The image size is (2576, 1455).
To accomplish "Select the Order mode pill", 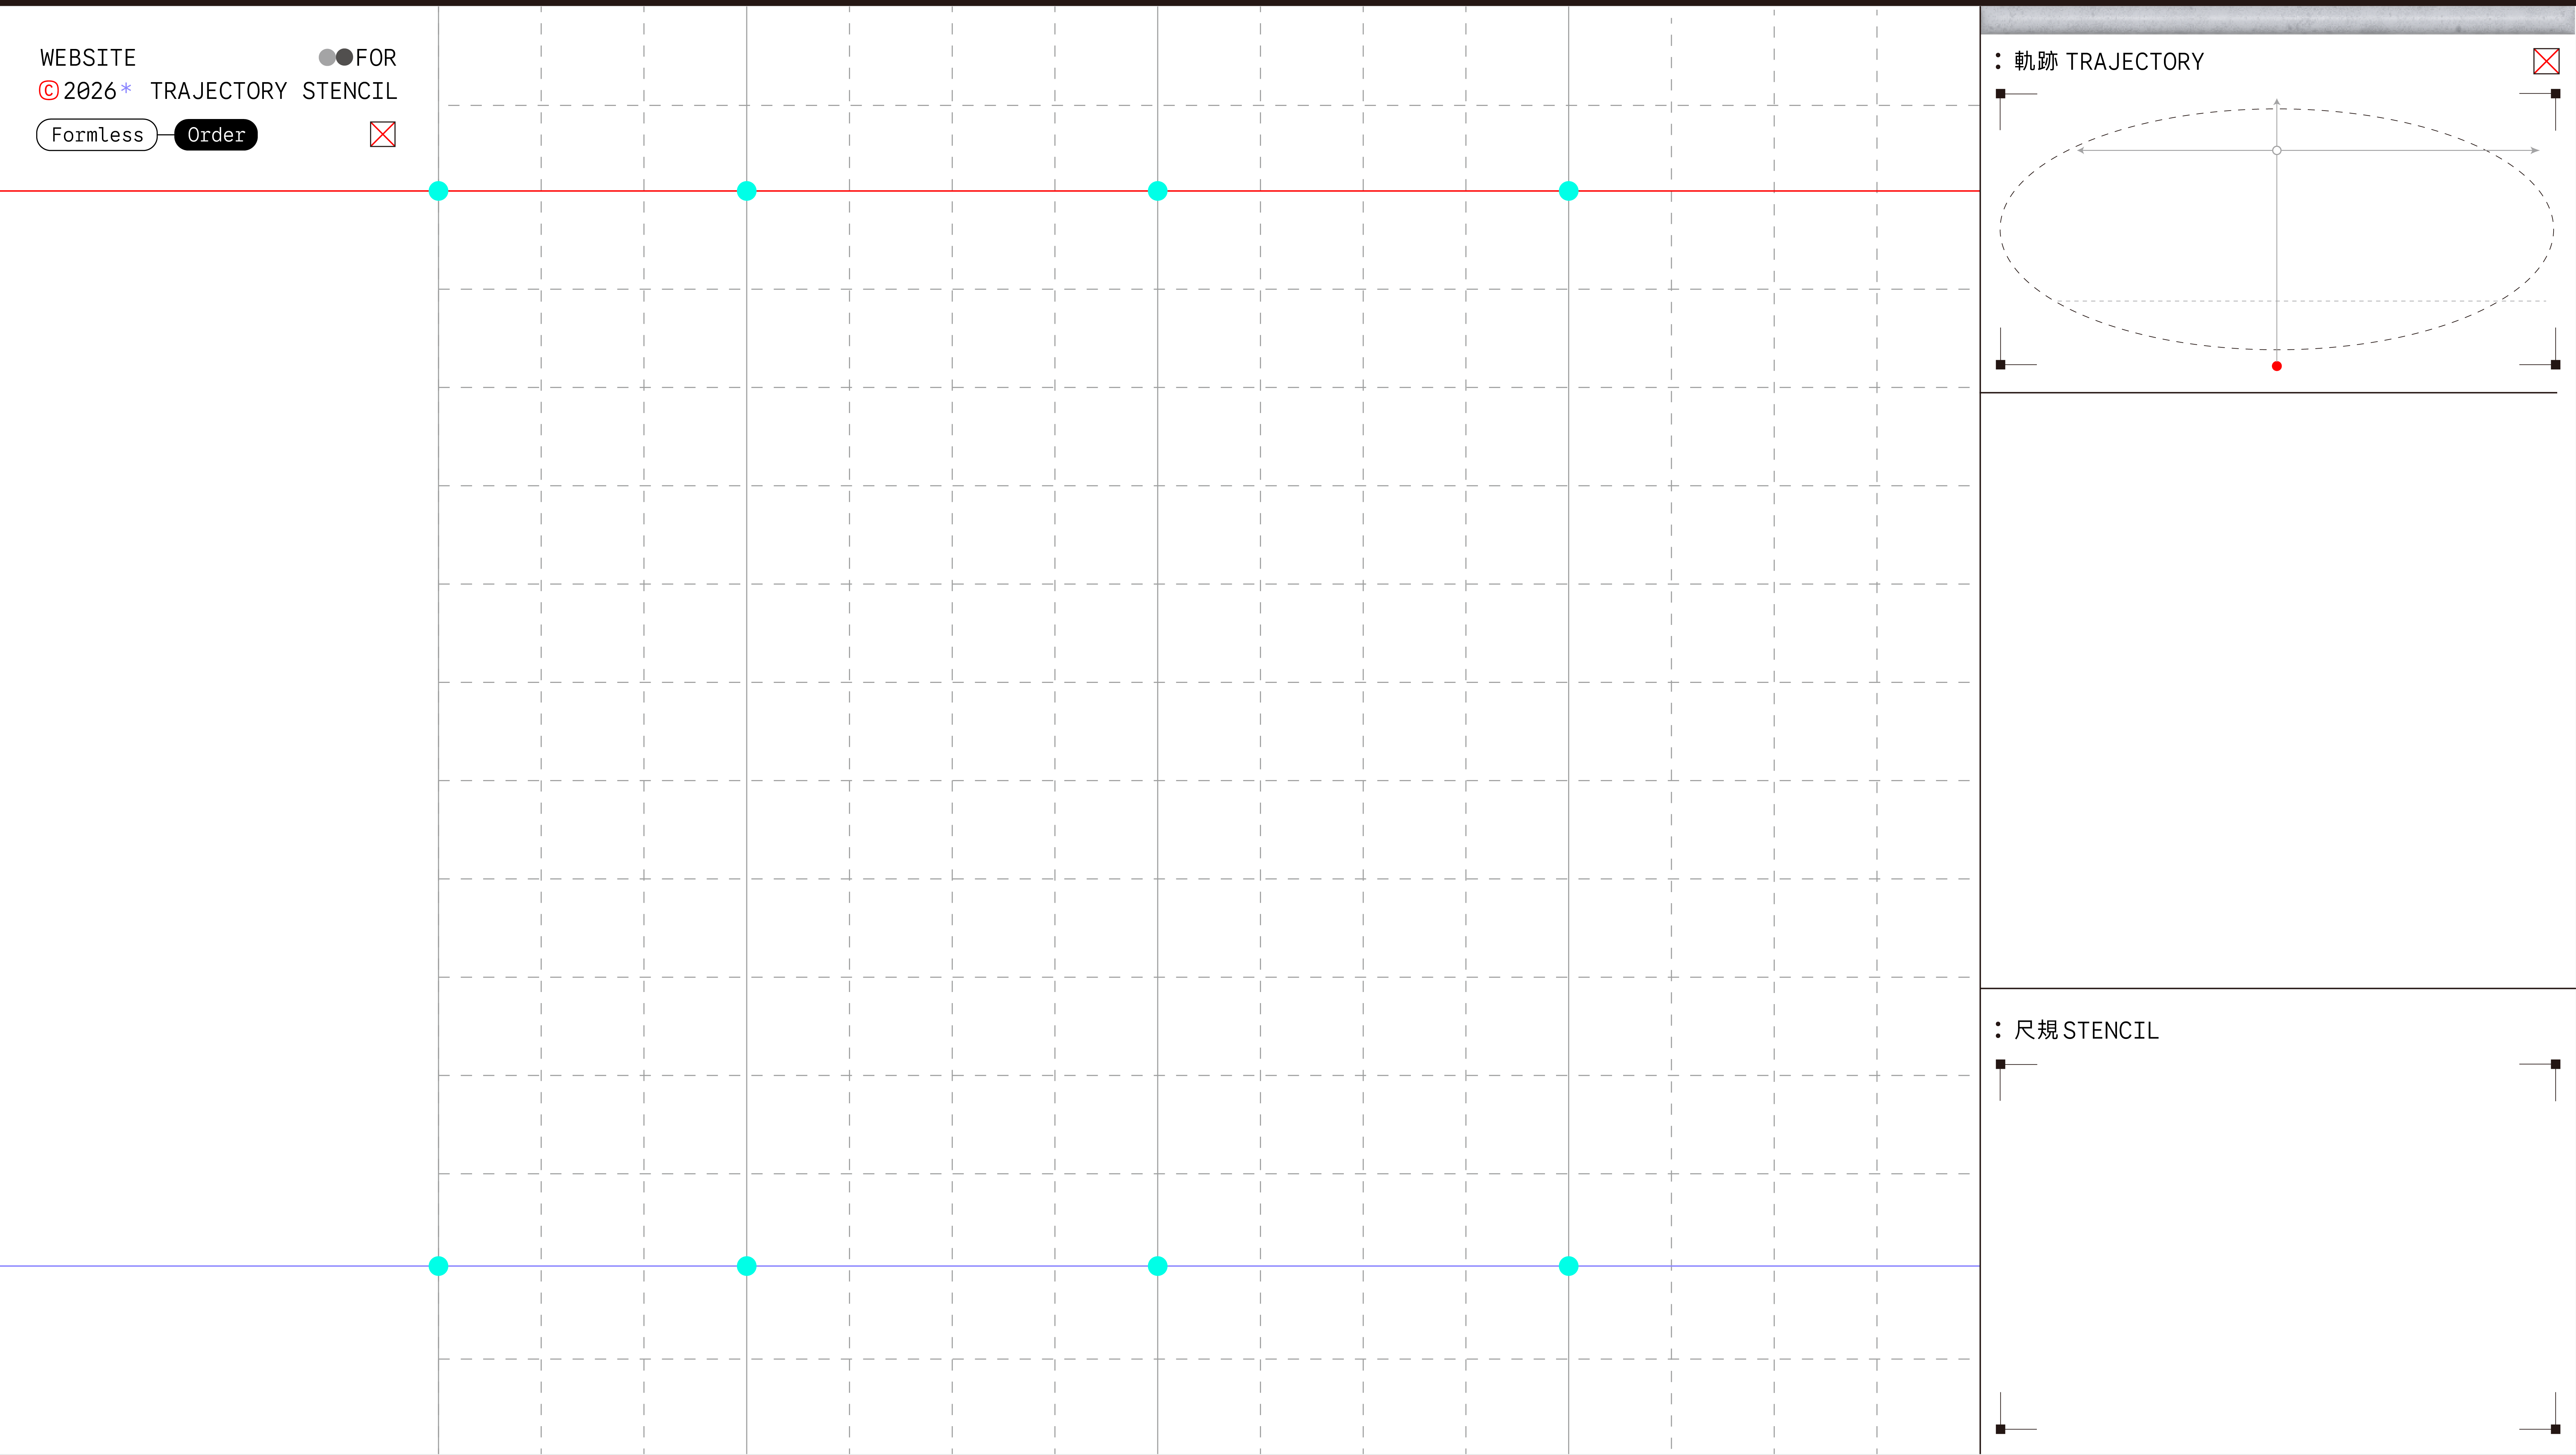I will (x=216, y=135).
